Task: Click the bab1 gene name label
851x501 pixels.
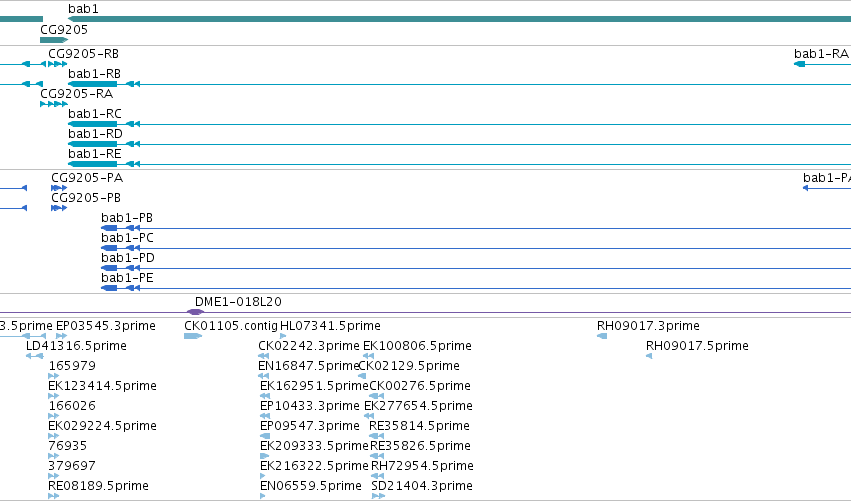Action: coord(83,9)
